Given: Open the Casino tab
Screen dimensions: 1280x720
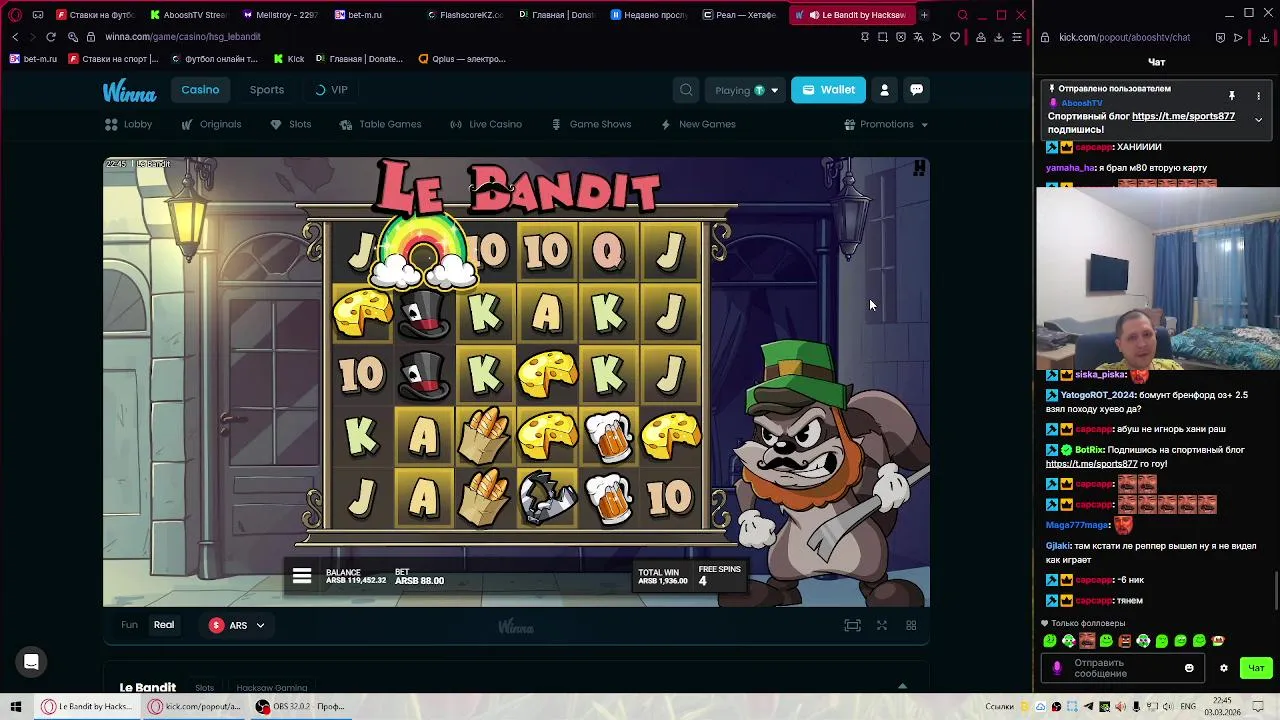Looking at the screenshot, I should [x=200, y=90].
